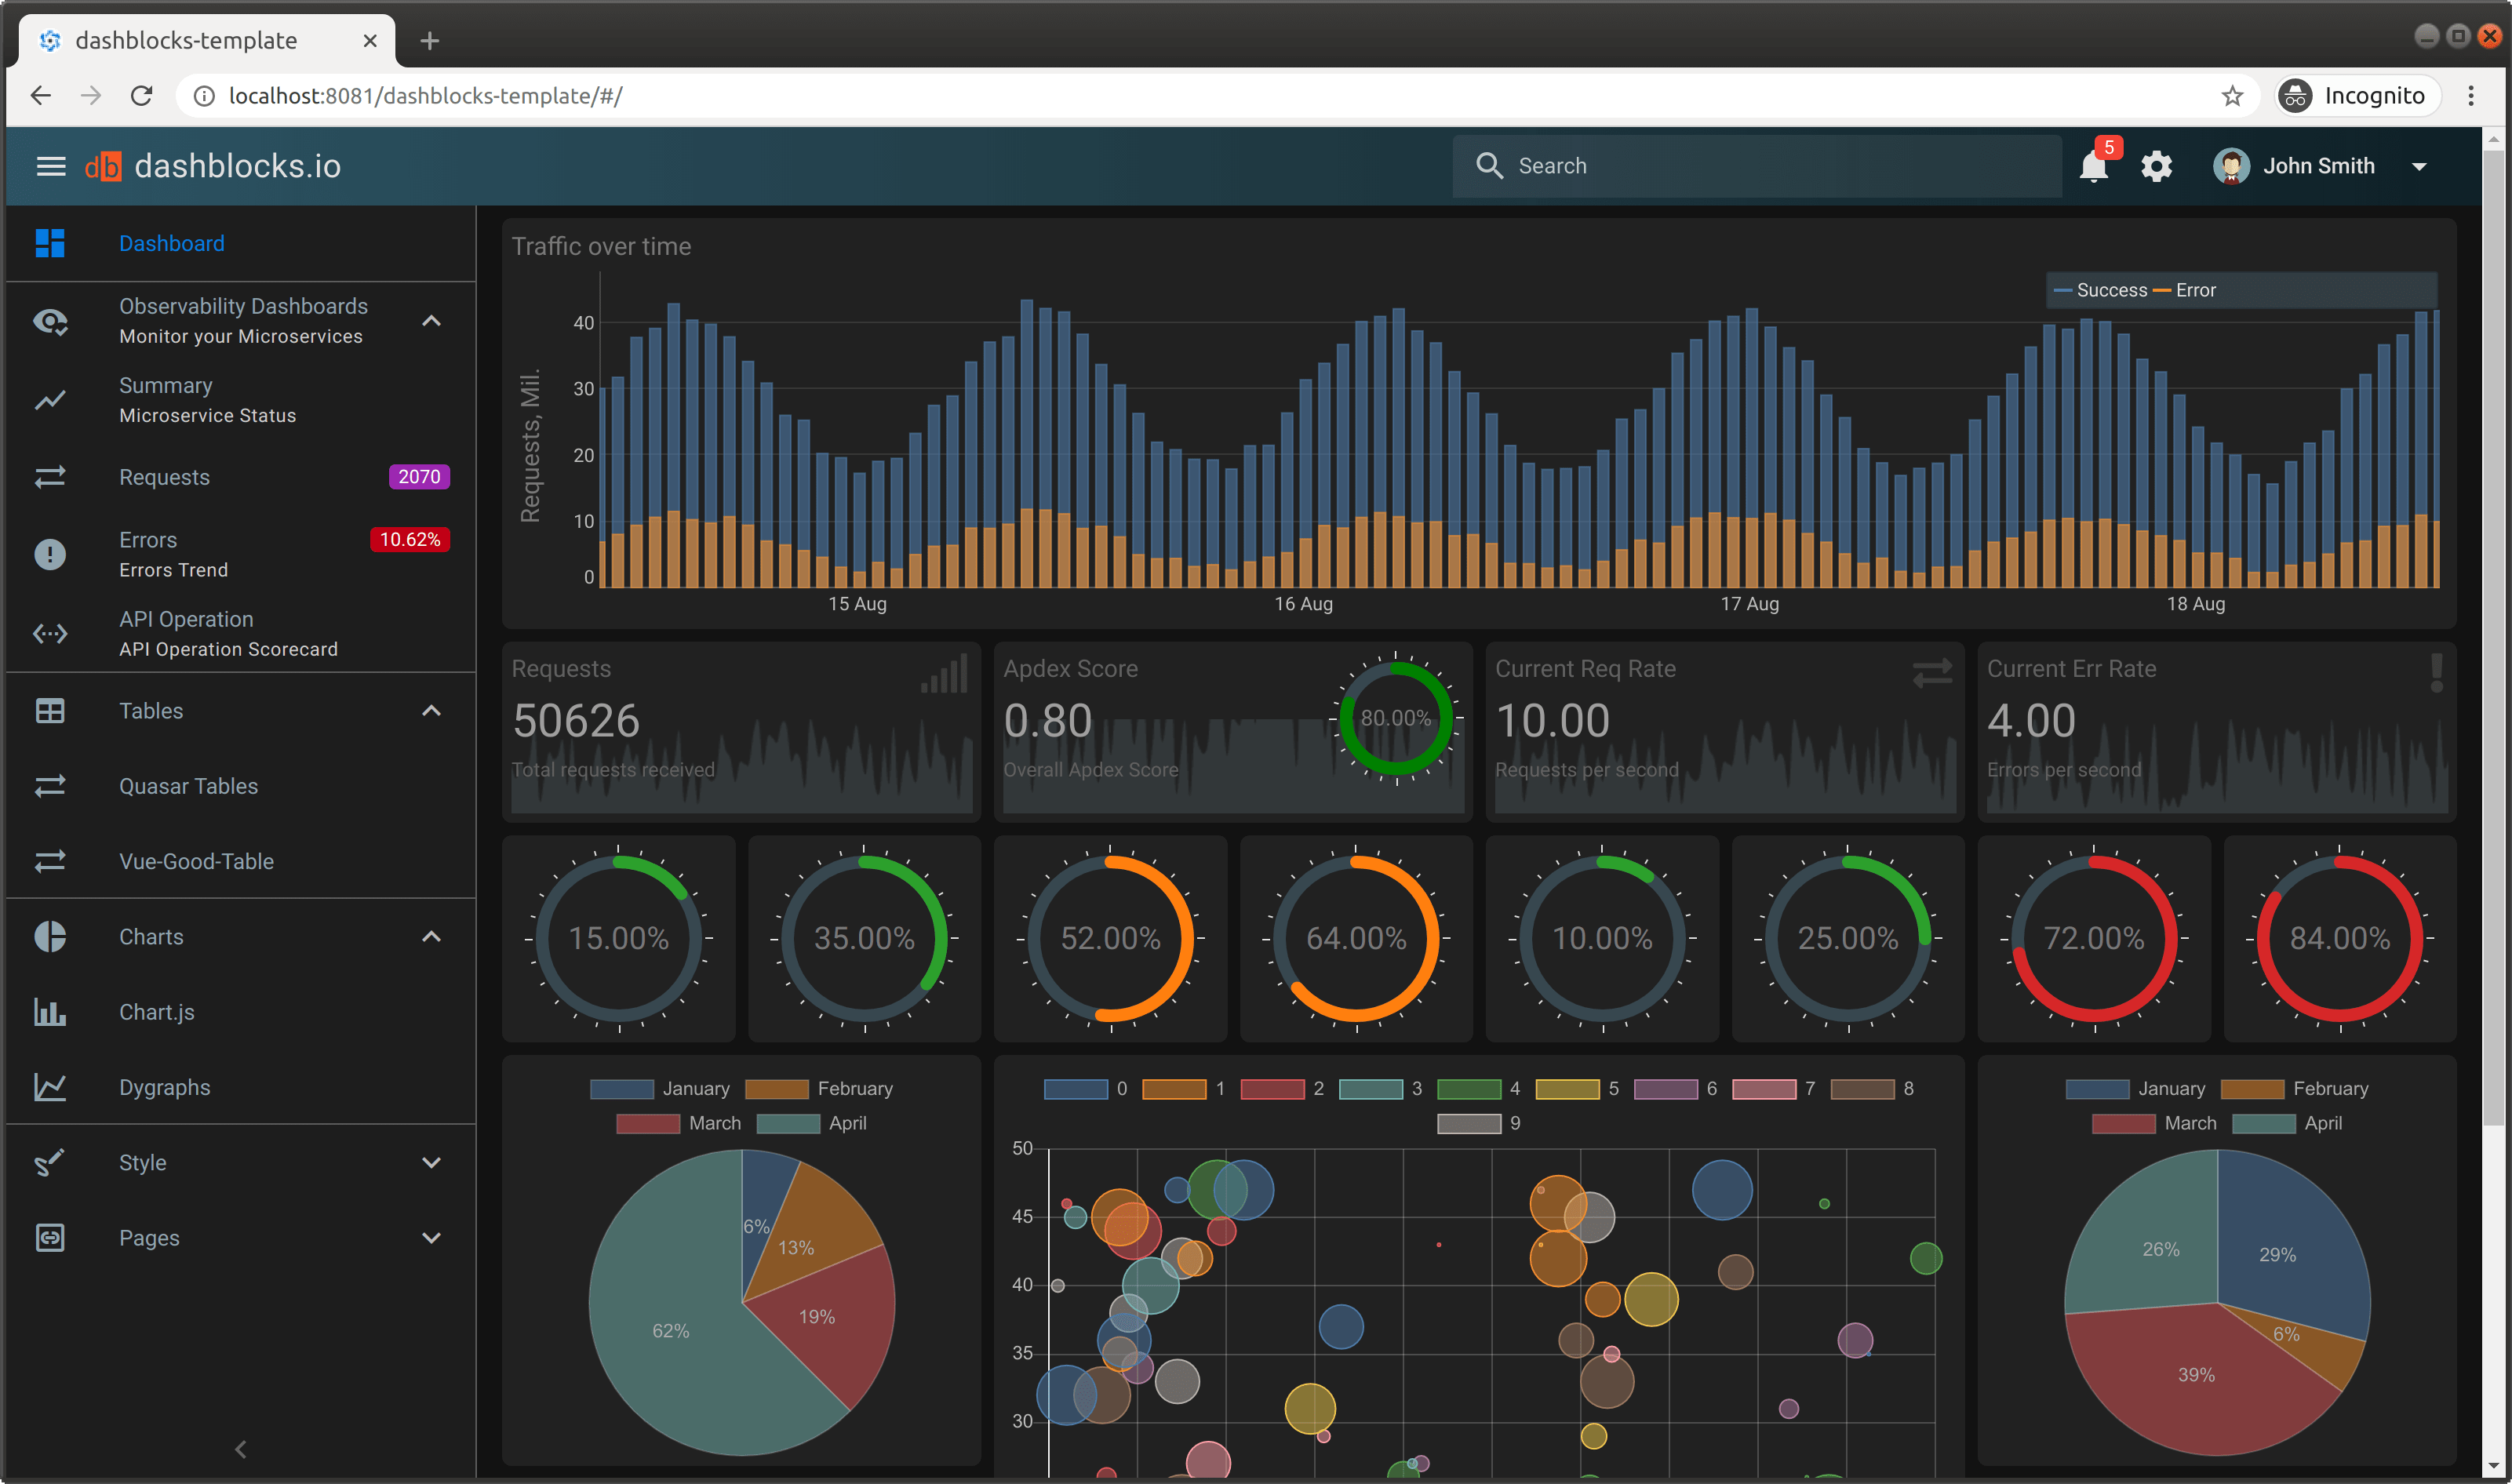Viewport: 2512px width, 1484px height.
Task: Open the Quasar Tables page
Action: pos(188,786)
